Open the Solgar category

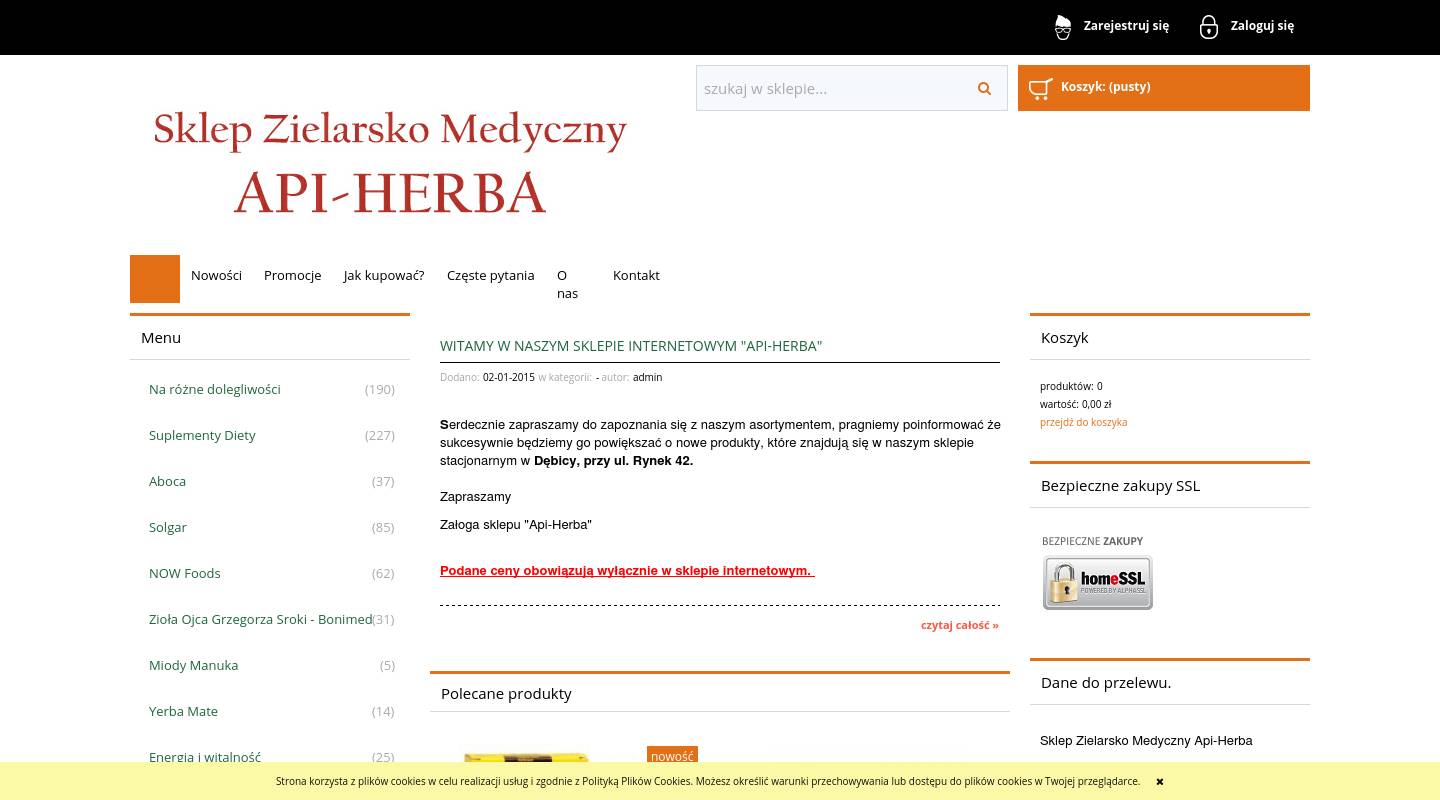pyautogui.click(x=167, y=527)
